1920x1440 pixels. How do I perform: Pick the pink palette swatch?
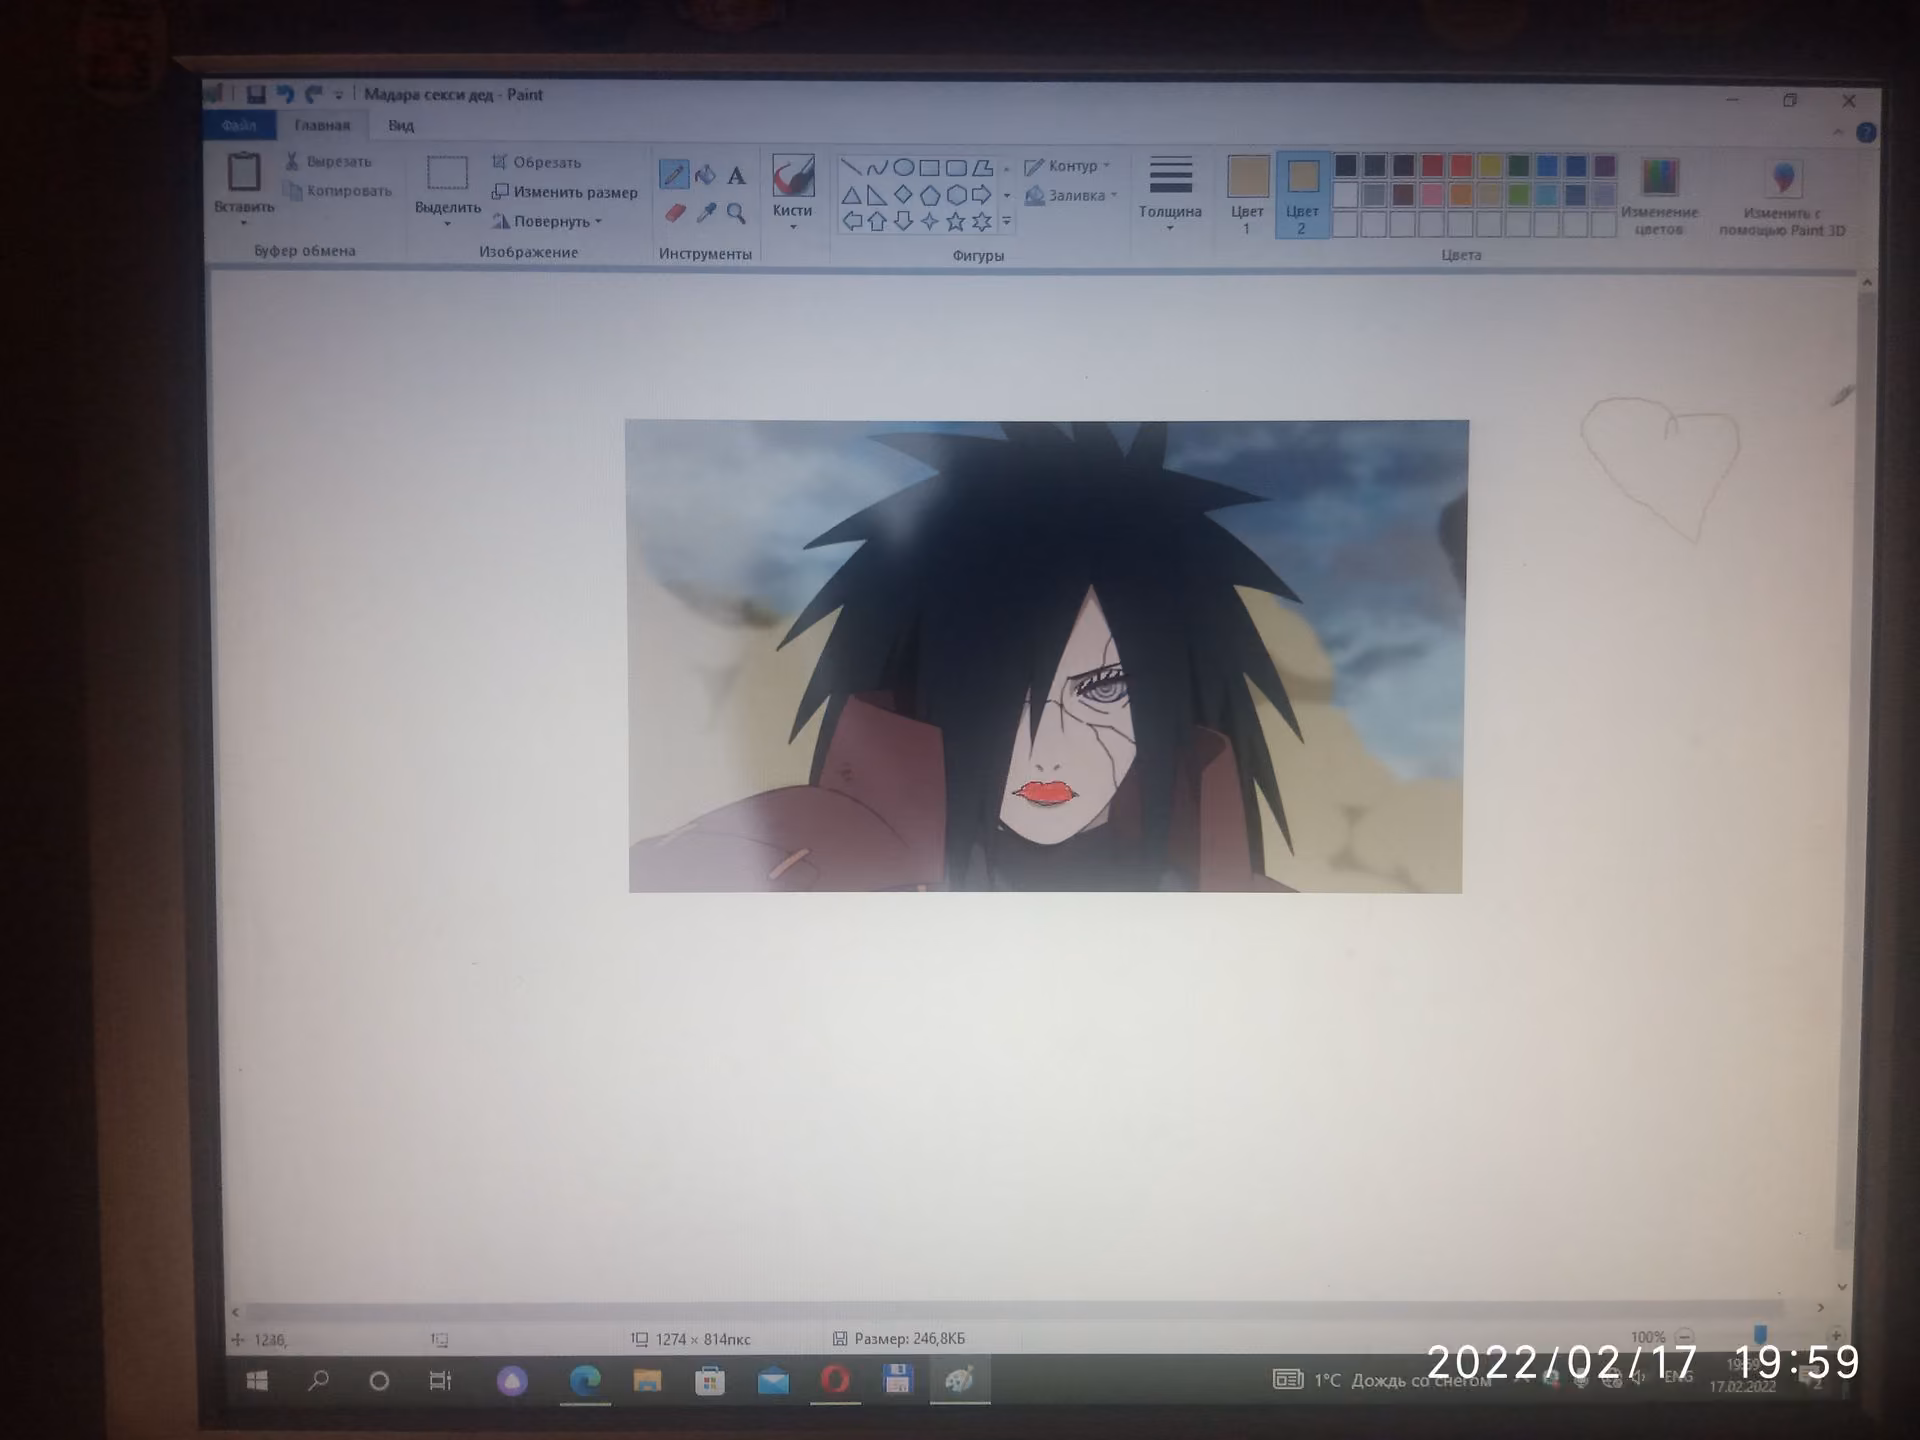1432,194
